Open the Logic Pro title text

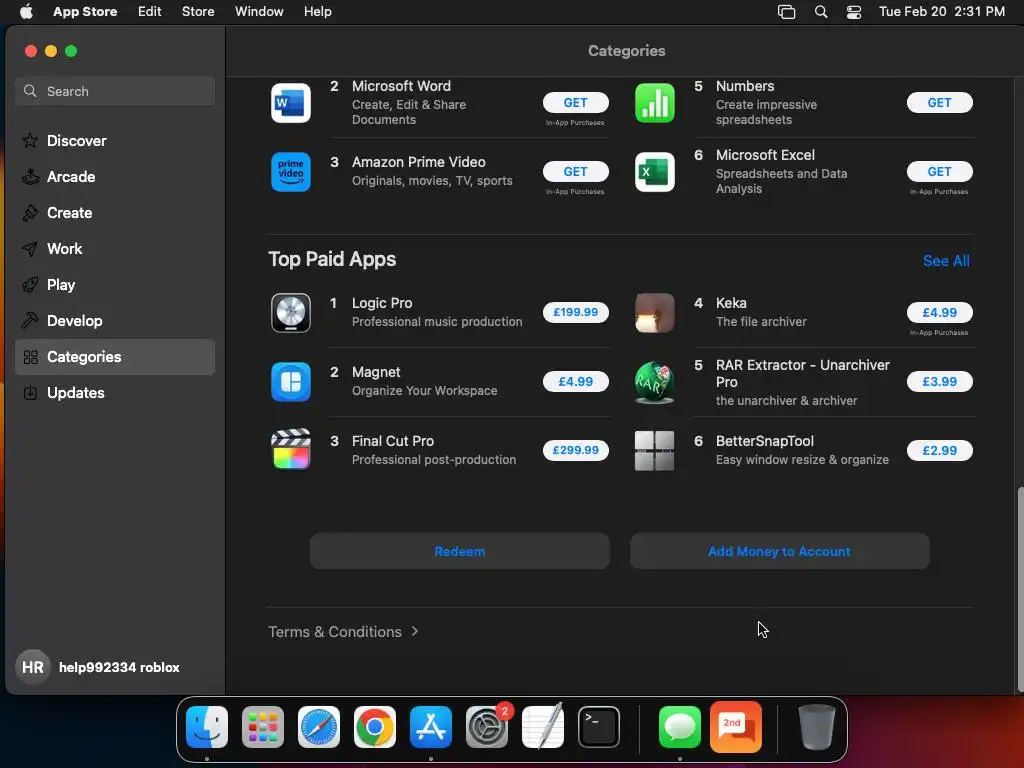coord(382,303)
